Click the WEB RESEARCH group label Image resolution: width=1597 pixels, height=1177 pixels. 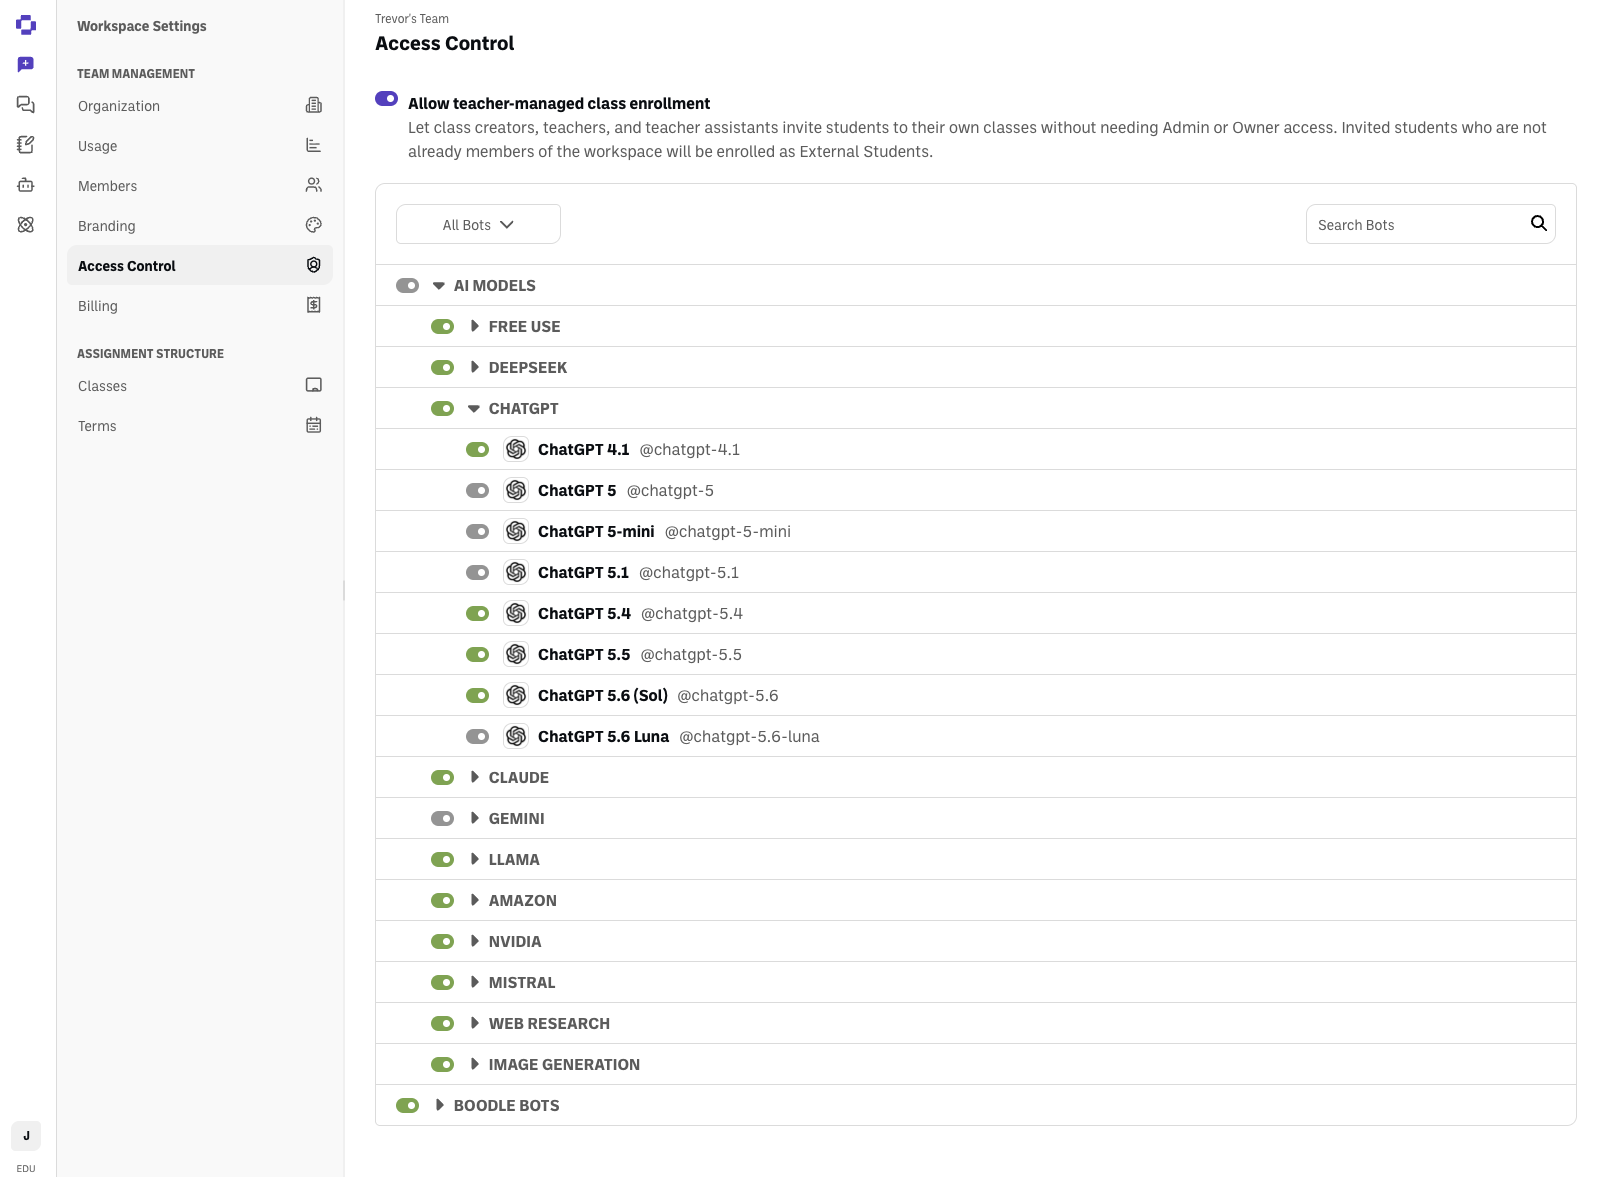[549, 1023]
